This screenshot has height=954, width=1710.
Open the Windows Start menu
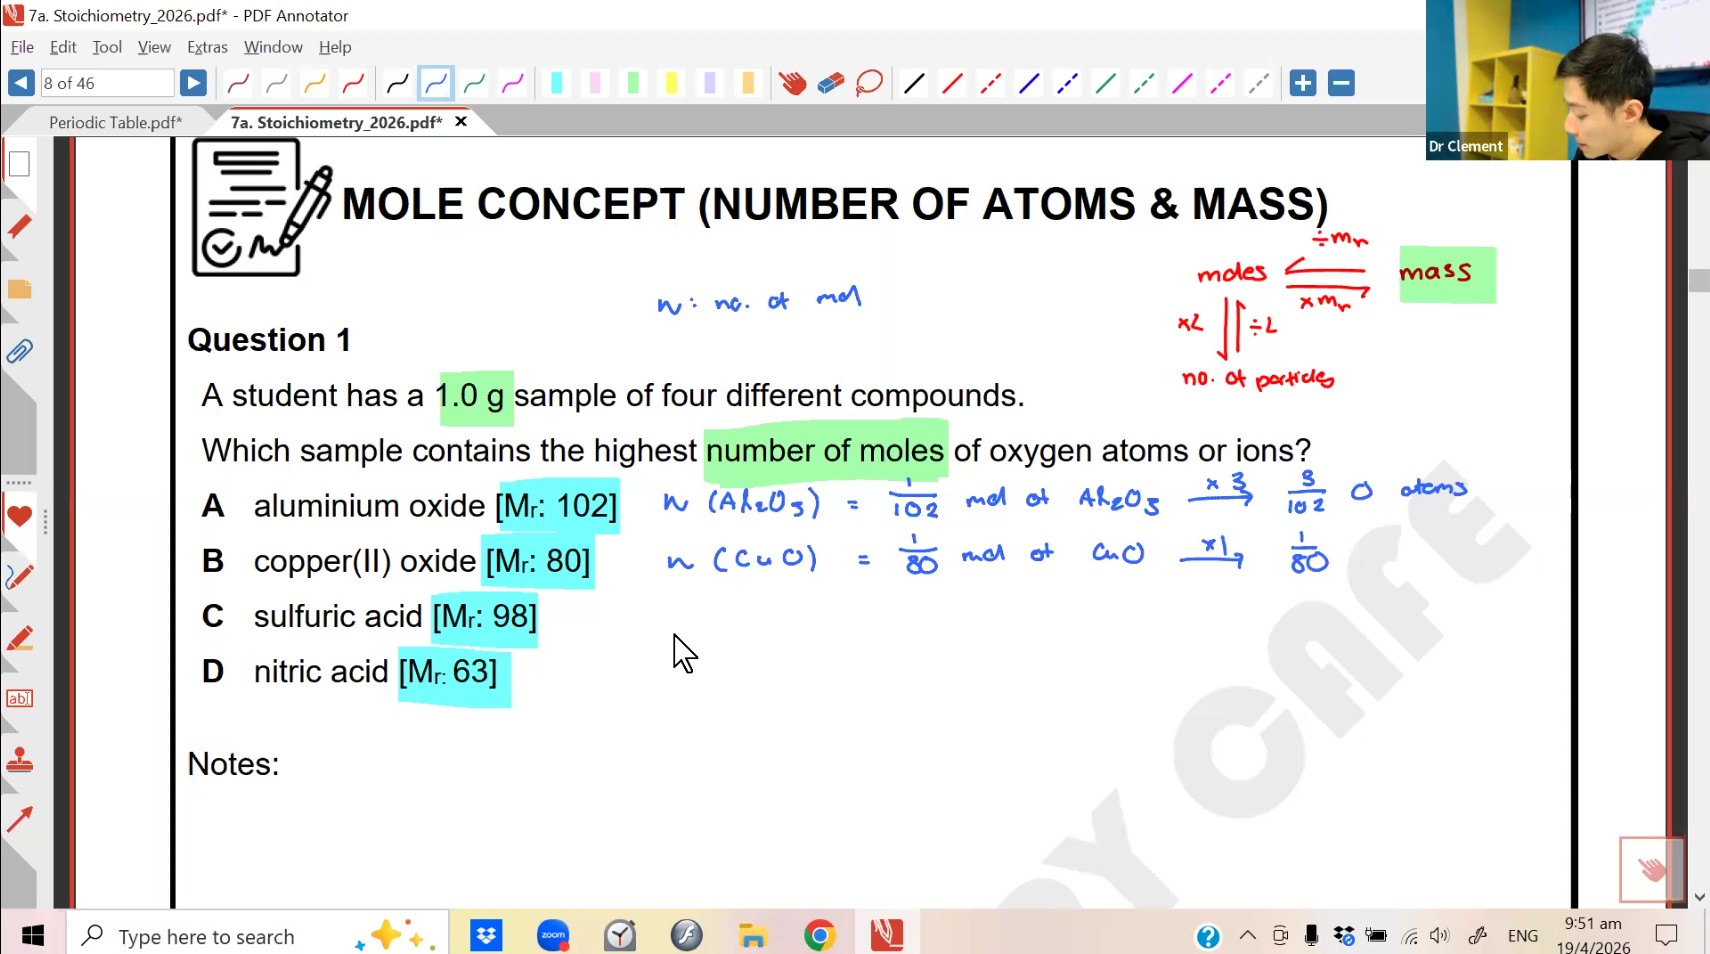coord(33,936)
